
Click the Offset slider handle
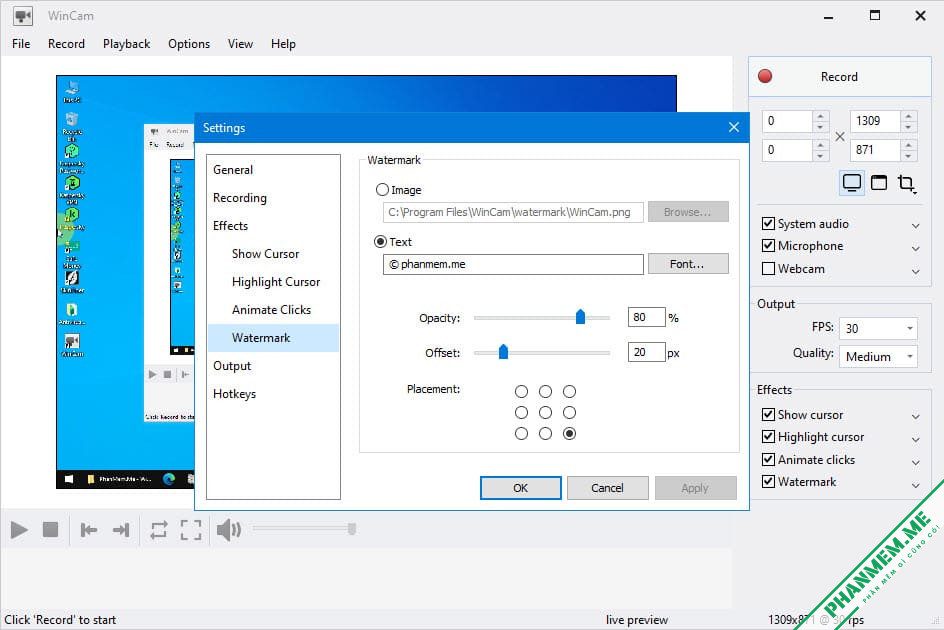503,352
